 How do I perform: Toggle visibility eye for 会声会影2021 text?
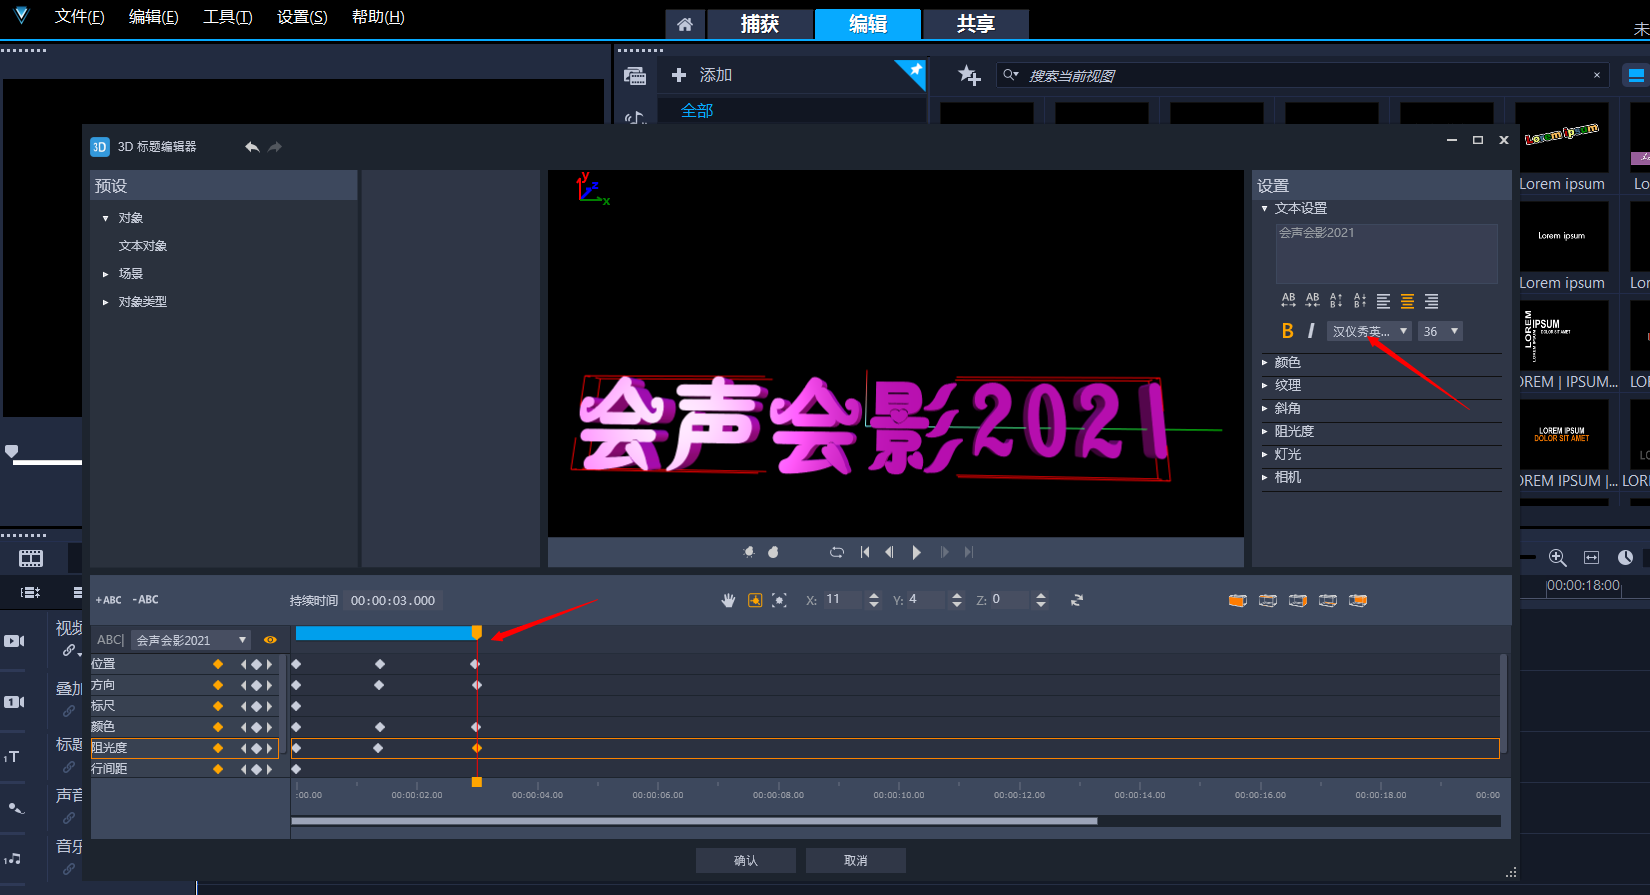pyautogui.click(x=270, y=640)
